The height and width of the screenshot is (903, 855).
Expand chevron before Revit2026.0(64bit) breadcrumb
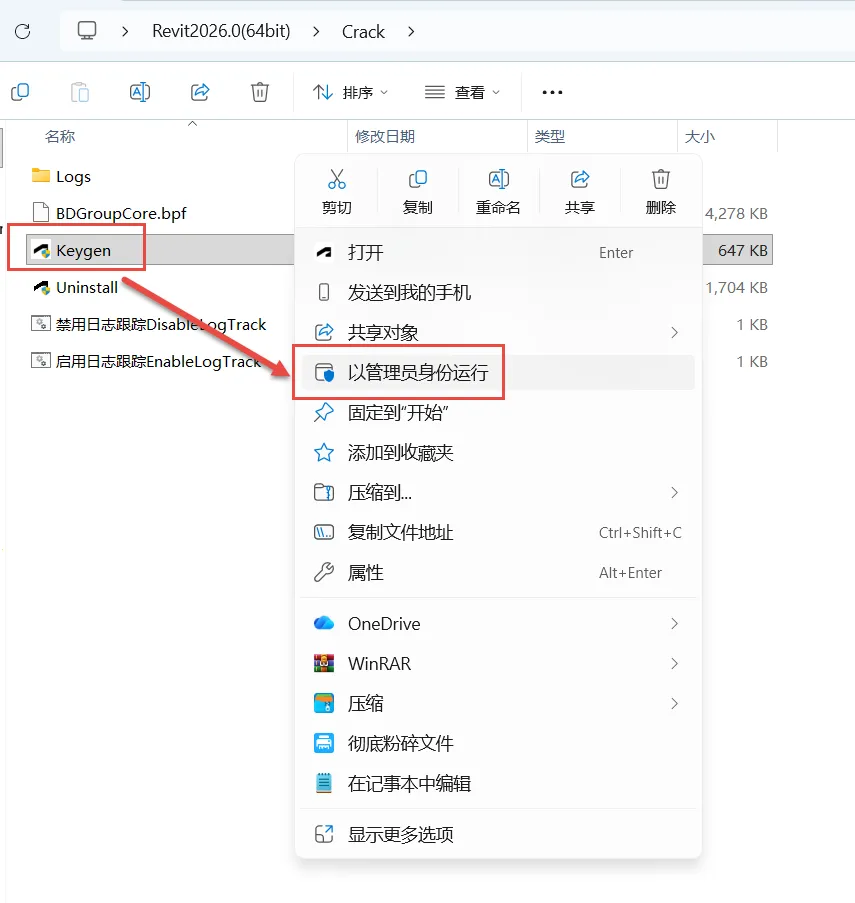pyautogui.click(x=125, y=31)
